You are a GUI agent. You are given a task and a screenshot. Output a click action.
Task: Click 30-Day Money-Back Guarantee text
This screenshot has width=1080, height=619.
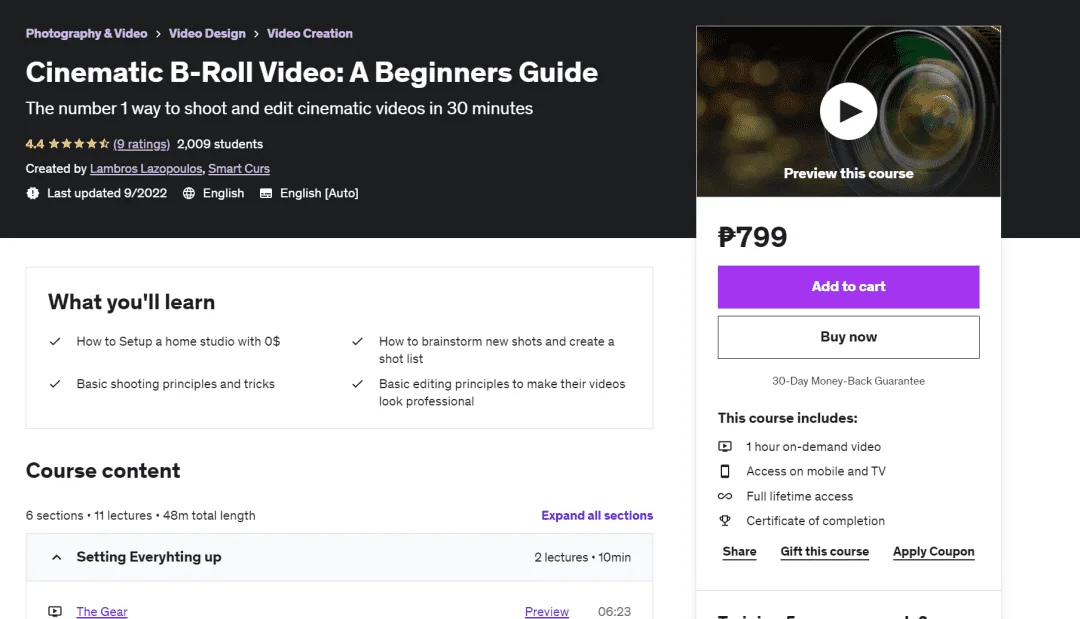pos(848,381)
